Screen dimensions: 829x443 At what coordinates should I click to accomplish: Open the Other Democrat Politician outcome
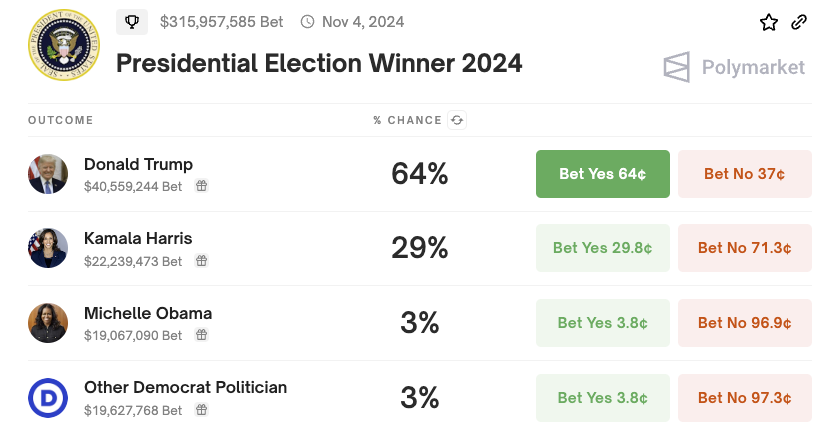pos(185,387)
